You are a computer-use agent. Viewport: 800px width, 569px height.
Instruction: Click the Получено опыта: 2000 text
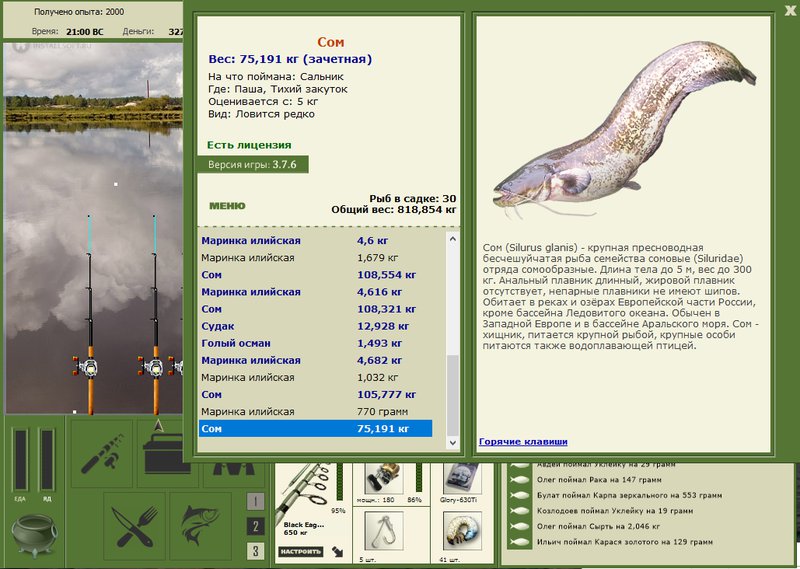click(79, 12)
